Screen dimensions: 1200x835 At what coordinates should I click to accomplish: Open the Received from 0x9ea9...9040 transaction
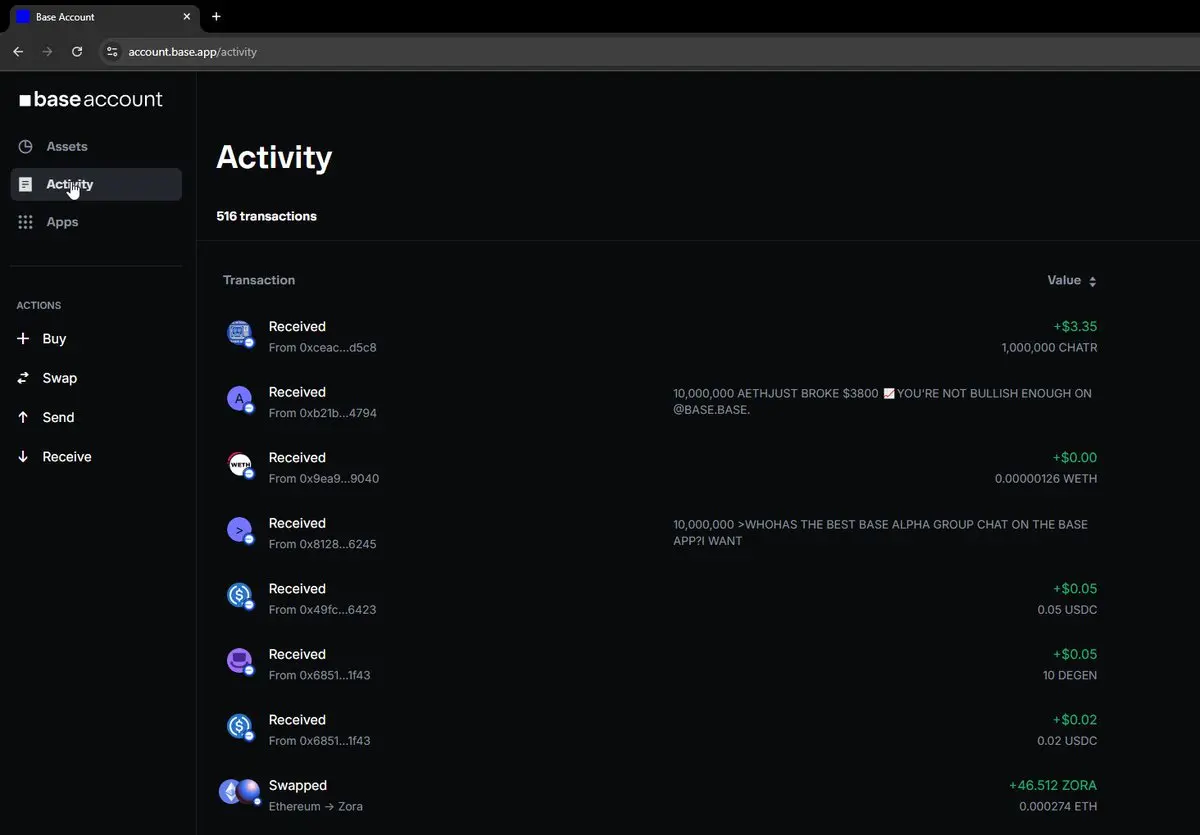click(660, 468)
